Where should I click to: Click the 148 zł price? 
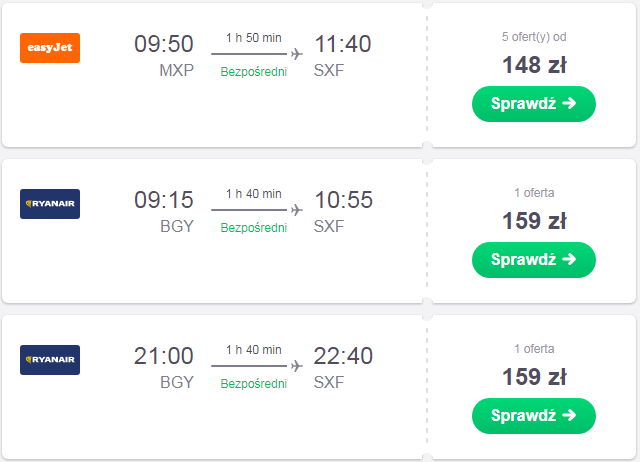click(x=534, y=65)
